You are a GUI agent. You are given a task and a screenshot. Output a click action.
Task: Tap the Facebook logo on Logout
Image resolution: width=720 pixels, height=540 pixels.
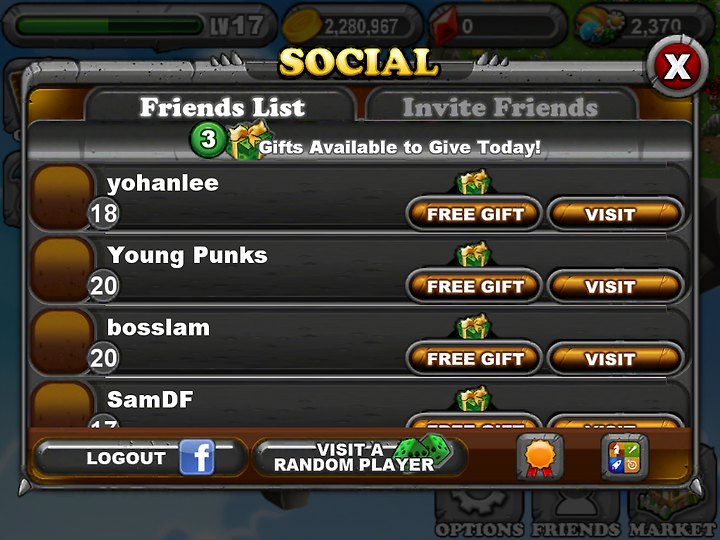197,457
